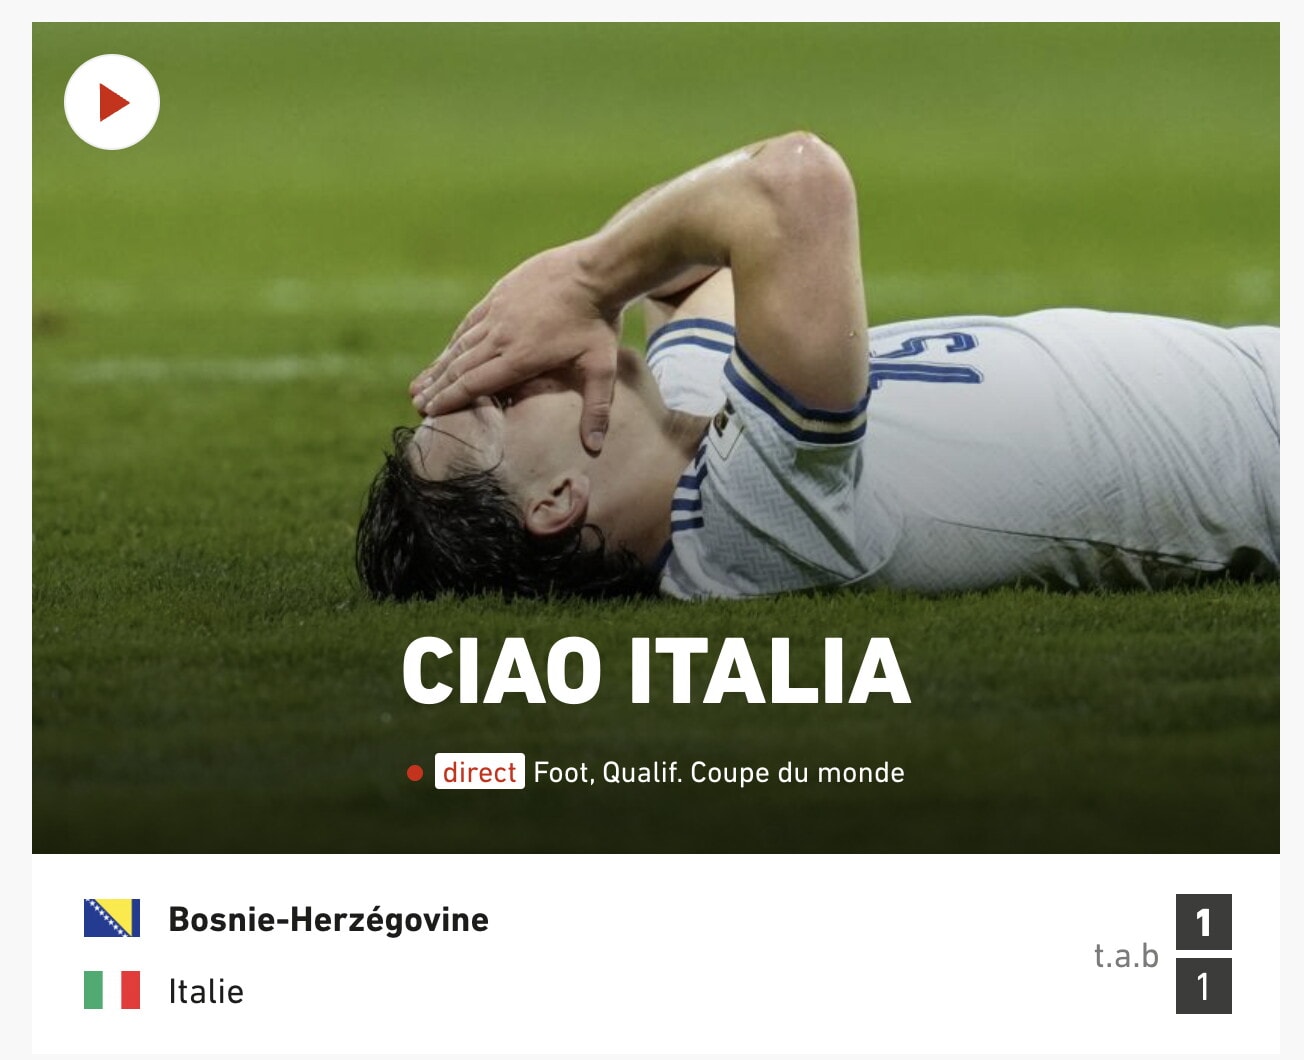Open the photo of the player lying down
The width and height of the screenshot is (1304, 1060).
click(x=656, y=438)
